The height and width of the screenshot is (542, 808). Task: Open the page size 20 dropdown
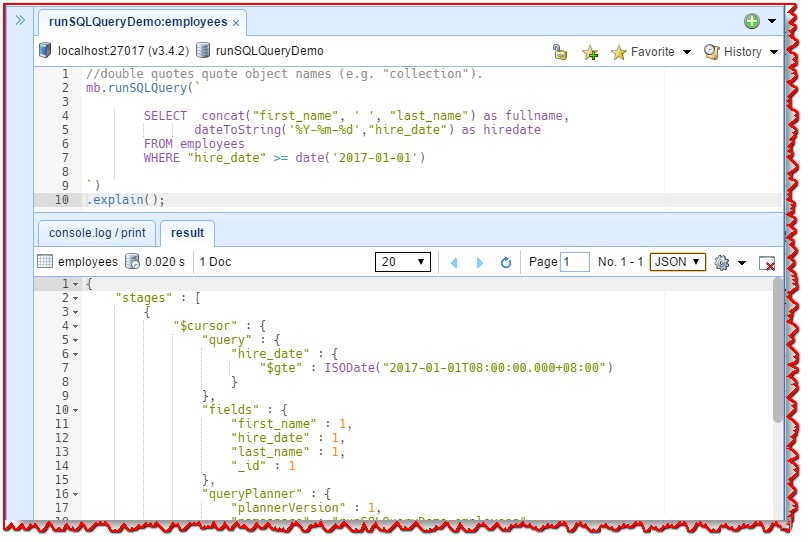tap(403, 262)
